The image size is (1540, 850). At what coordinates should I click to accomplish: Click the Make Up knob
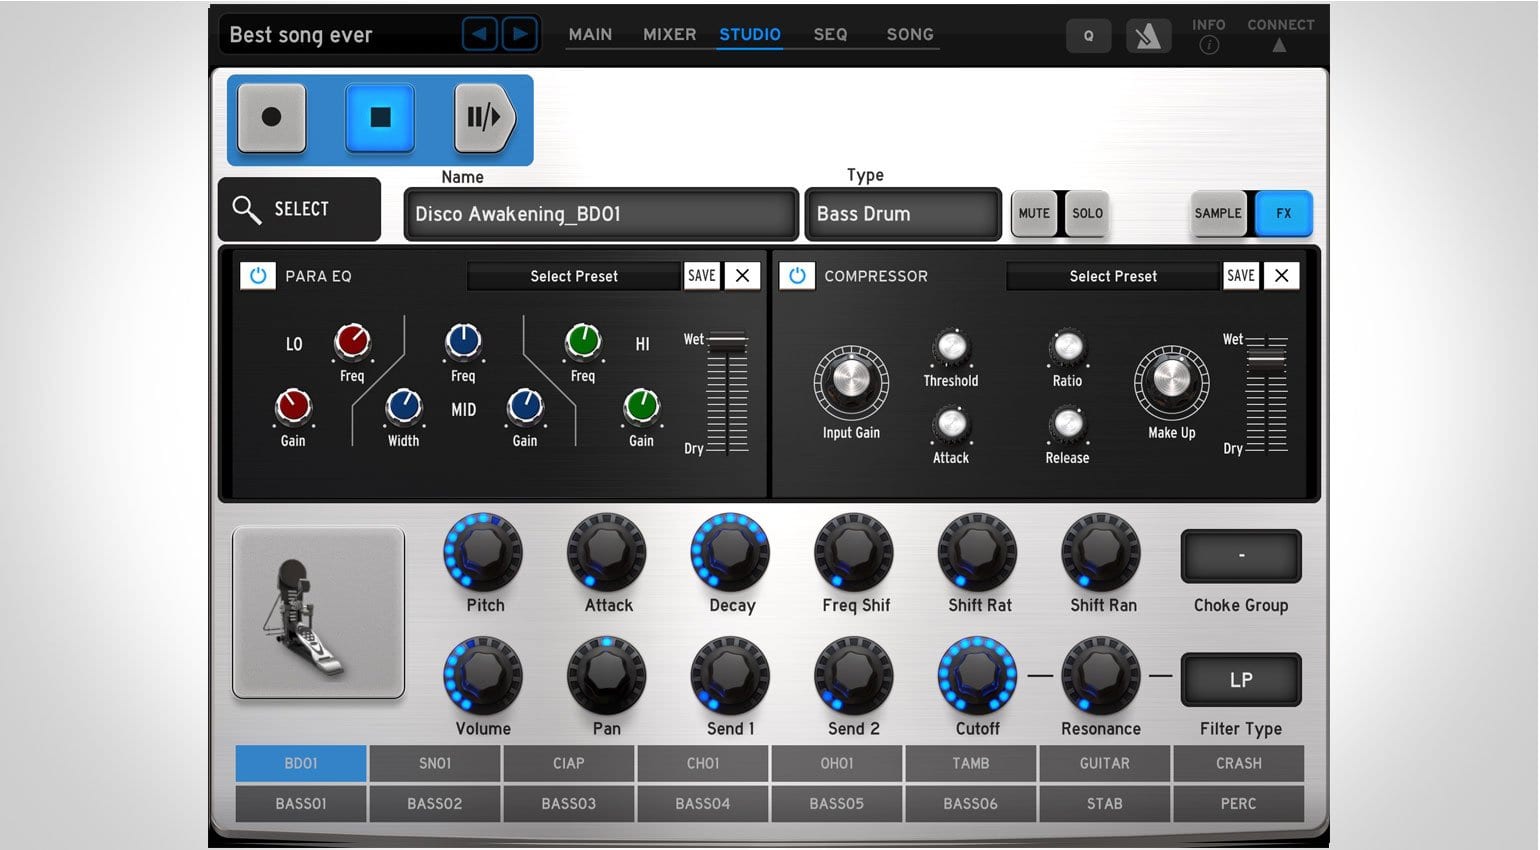1171,382
